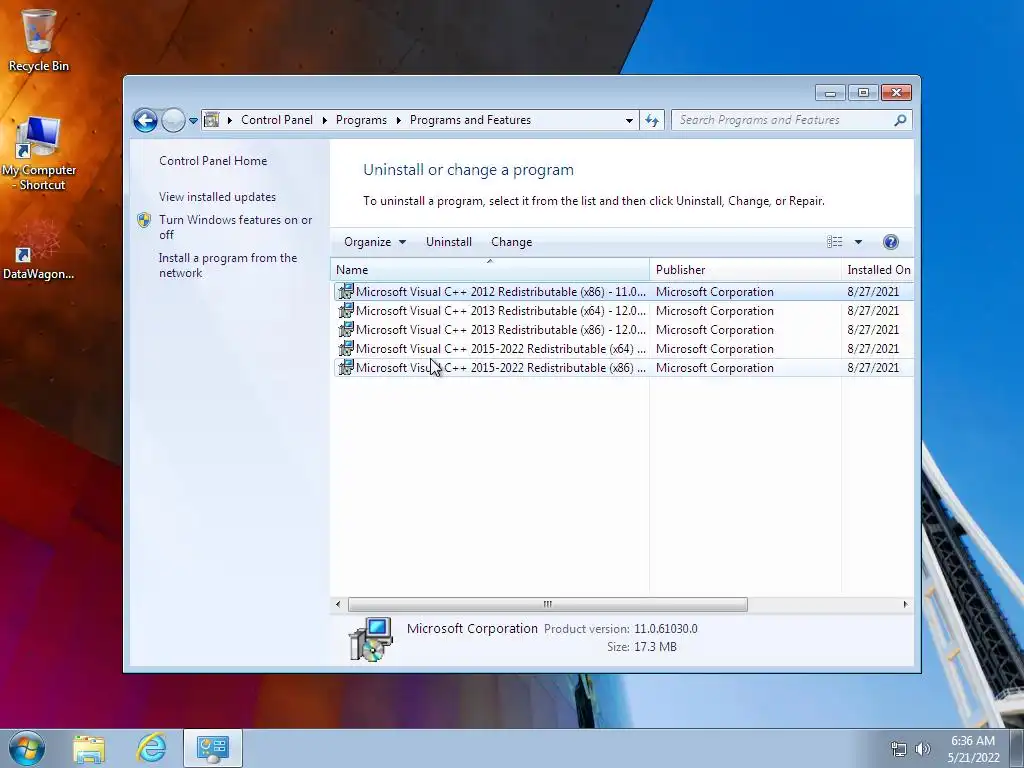Click Control Panel taskbar button
This screenshot has width=1024, height=768.
coord(212,748)
